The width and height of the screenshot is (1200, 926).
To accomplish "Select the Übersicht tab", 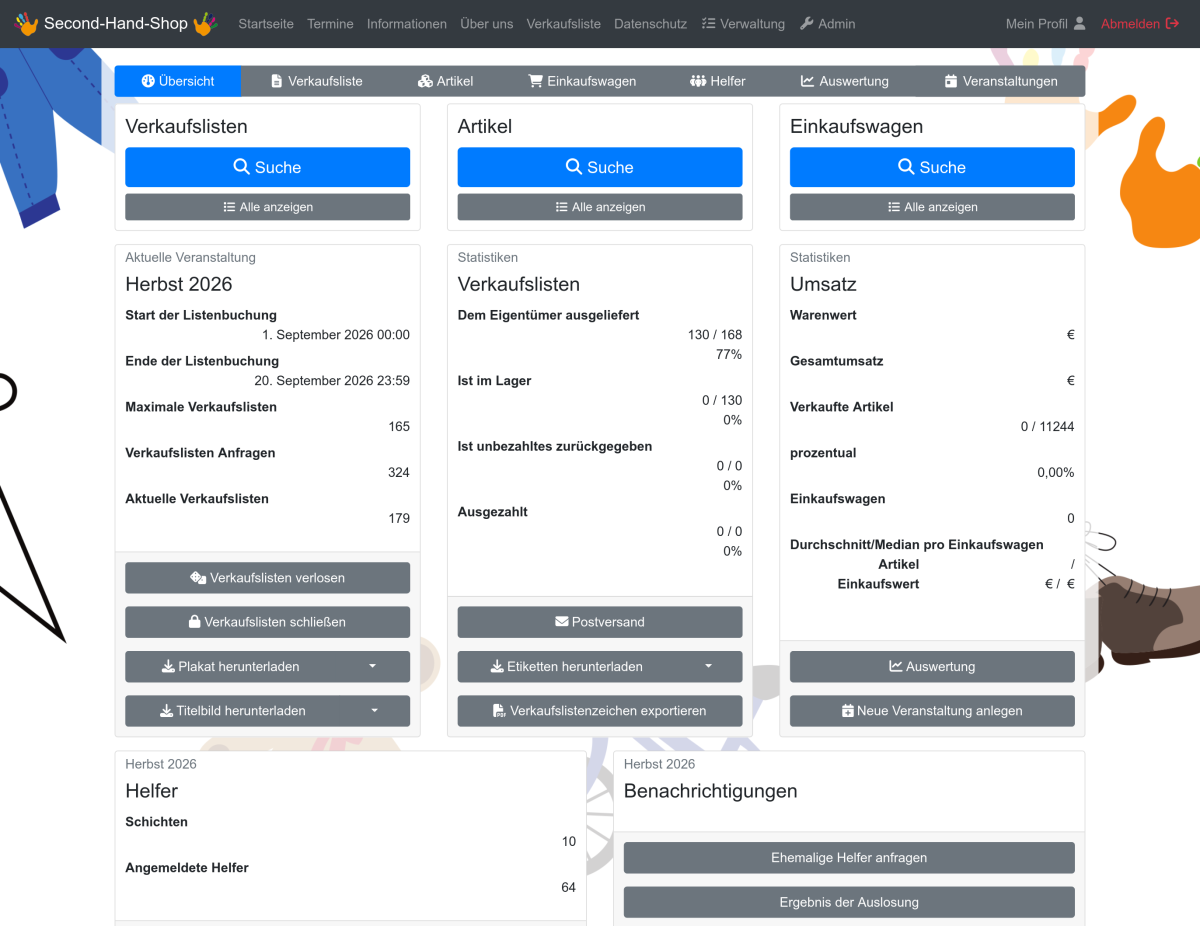I will tap(178, 81).
